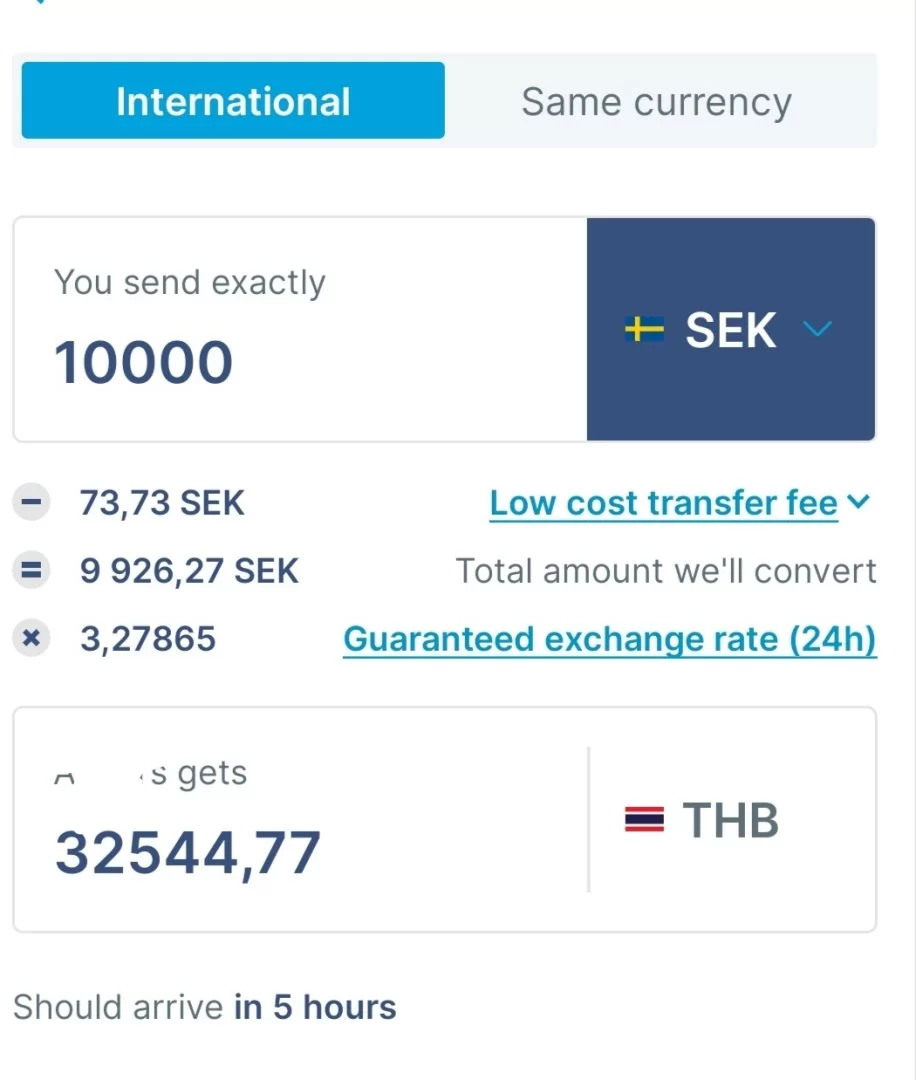The height and width of the screenshot is (1080, 916).
Task: Click the THB currency label
Action: tap(730, 821)
